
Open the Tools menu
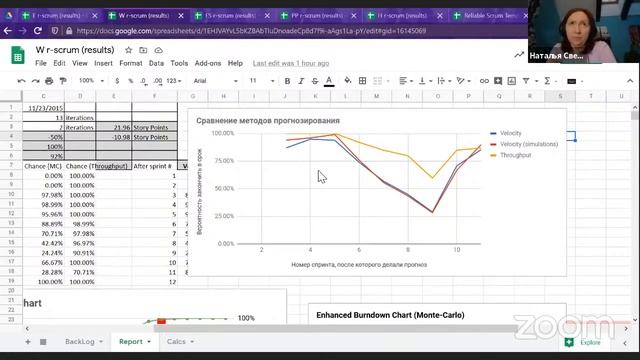click(179, 63)
